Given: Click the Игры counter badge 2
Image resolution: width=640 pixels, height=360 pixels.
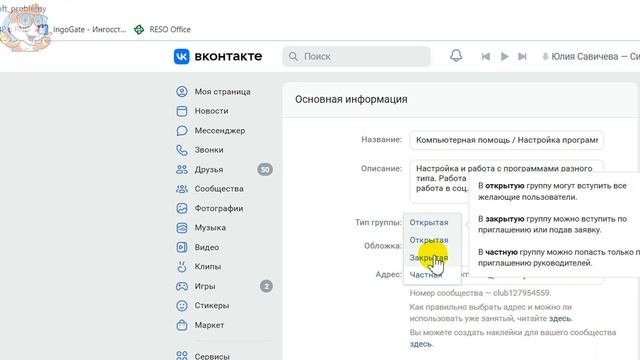Looking at the screenshot, I should [266, 286].
